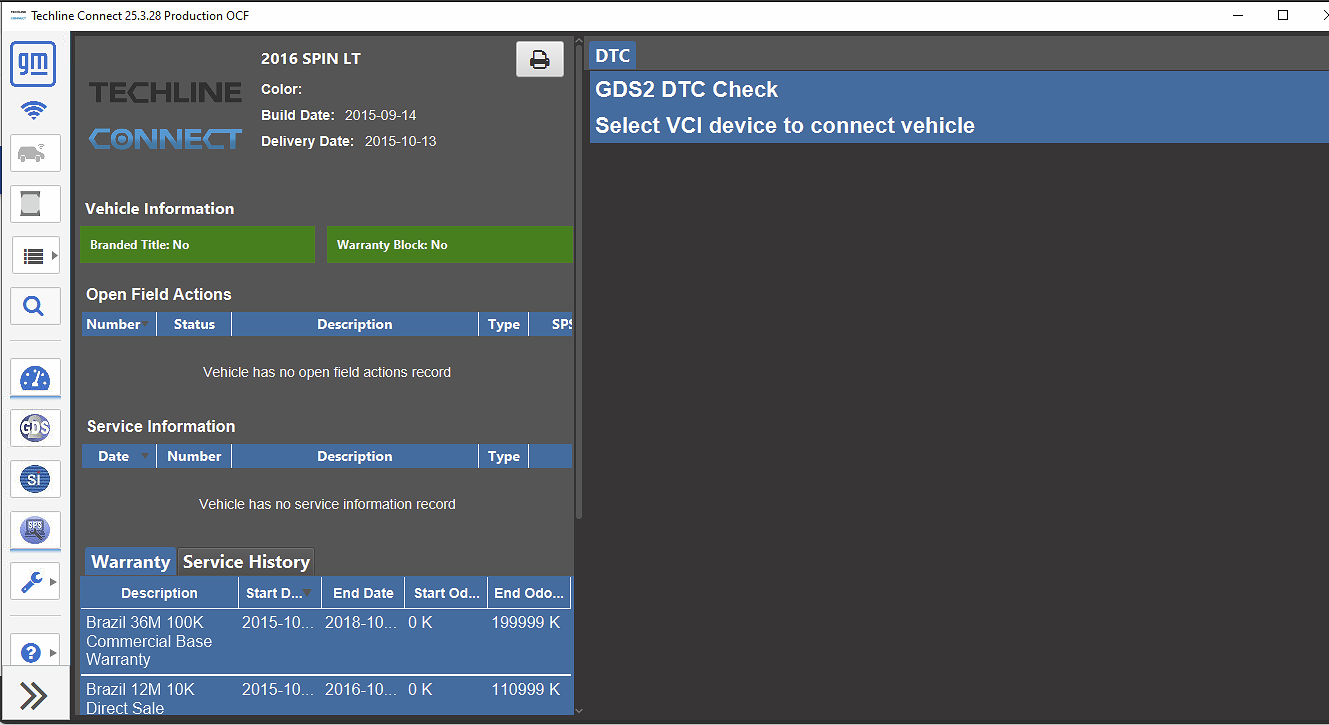Viewport: 1329px width, 725px height.
Task: Select Brazil 36M 100K Commercial Base Warranty row
Action: [327, 642]
